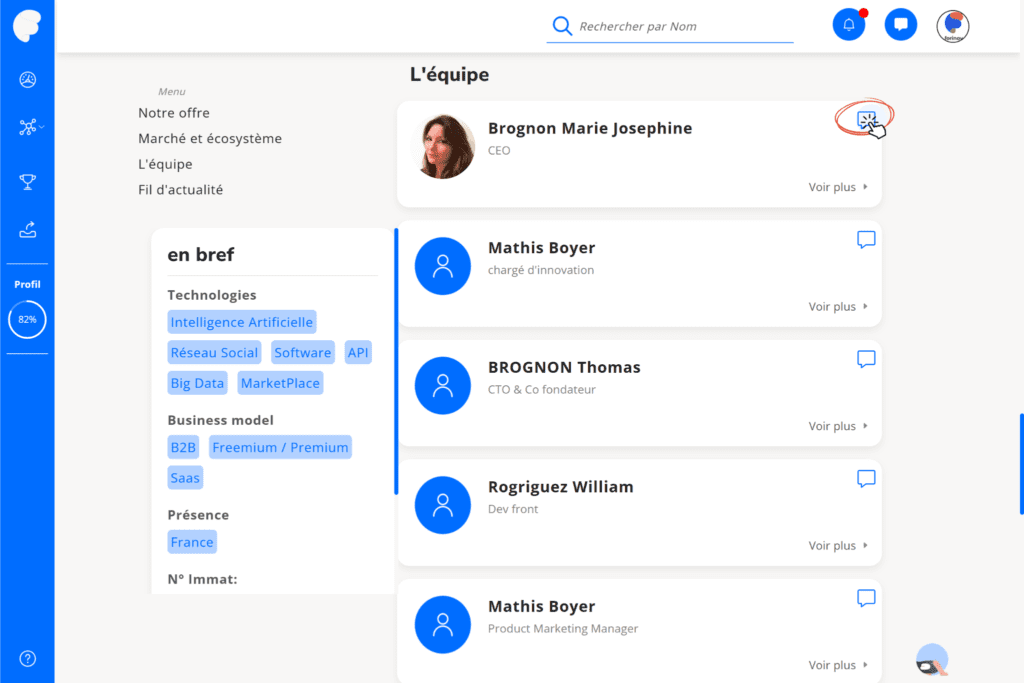Click Mathis Boyer chargé d'innovation avatar
Image resolution: width=1024 pixels, height=683 pixels.
pos(443,266)
